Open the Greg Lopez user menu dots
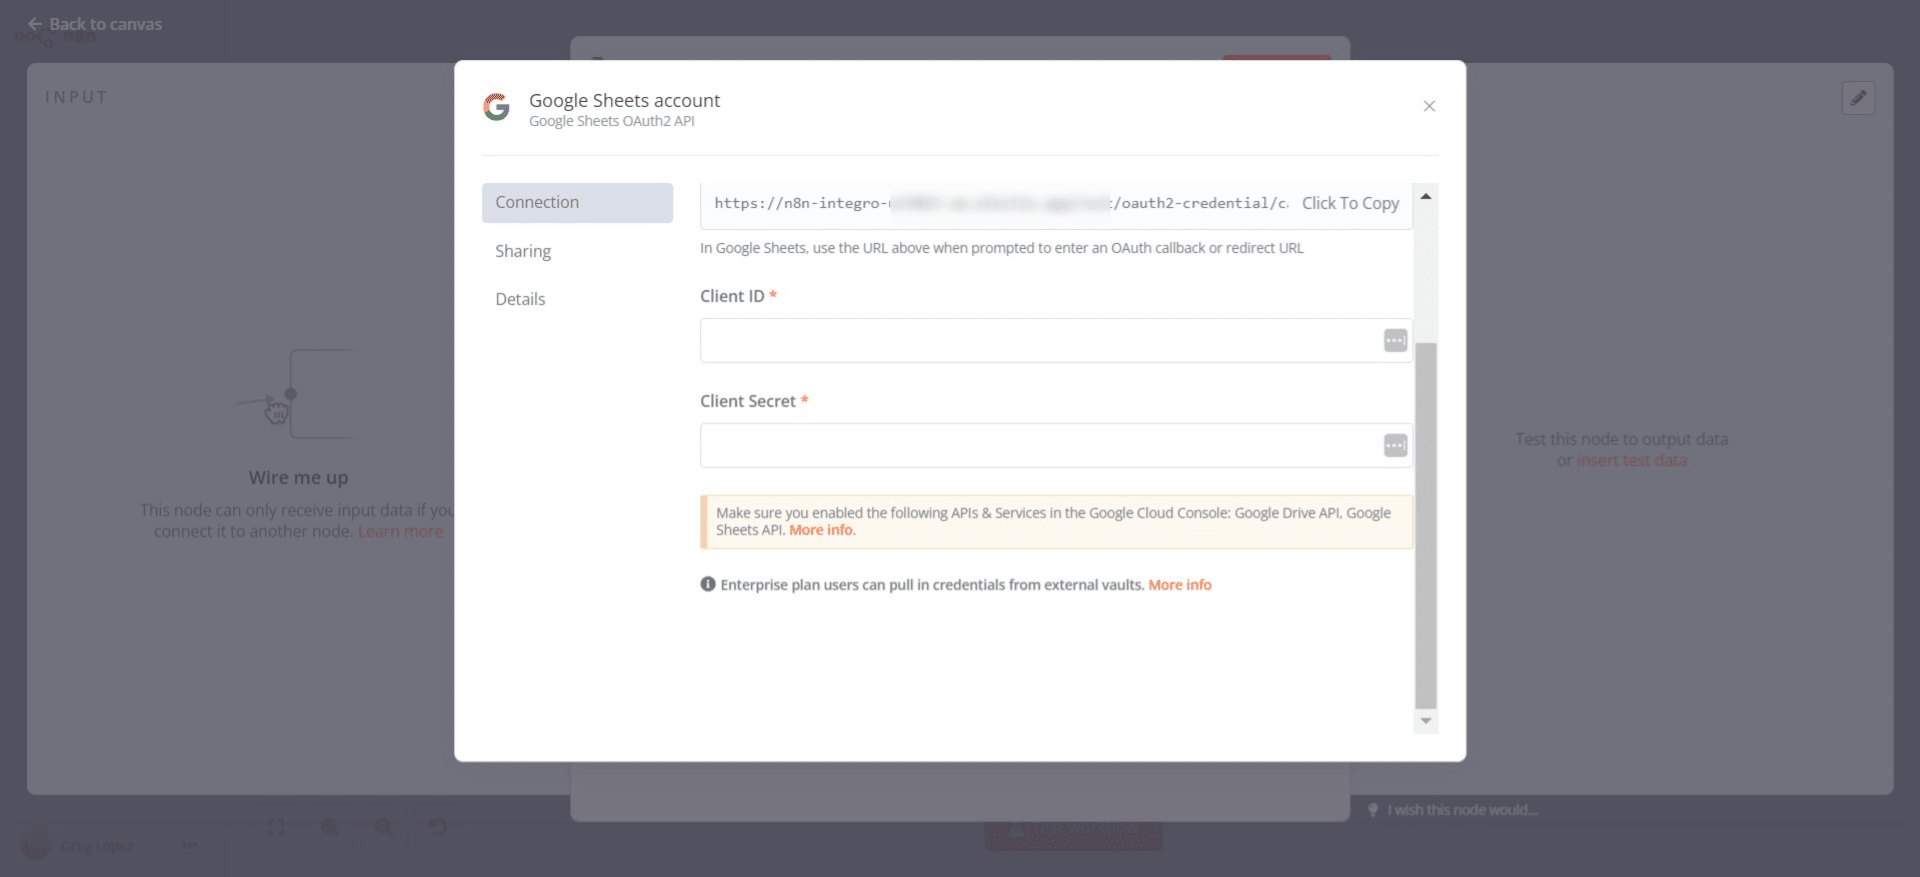 (190, 846)
